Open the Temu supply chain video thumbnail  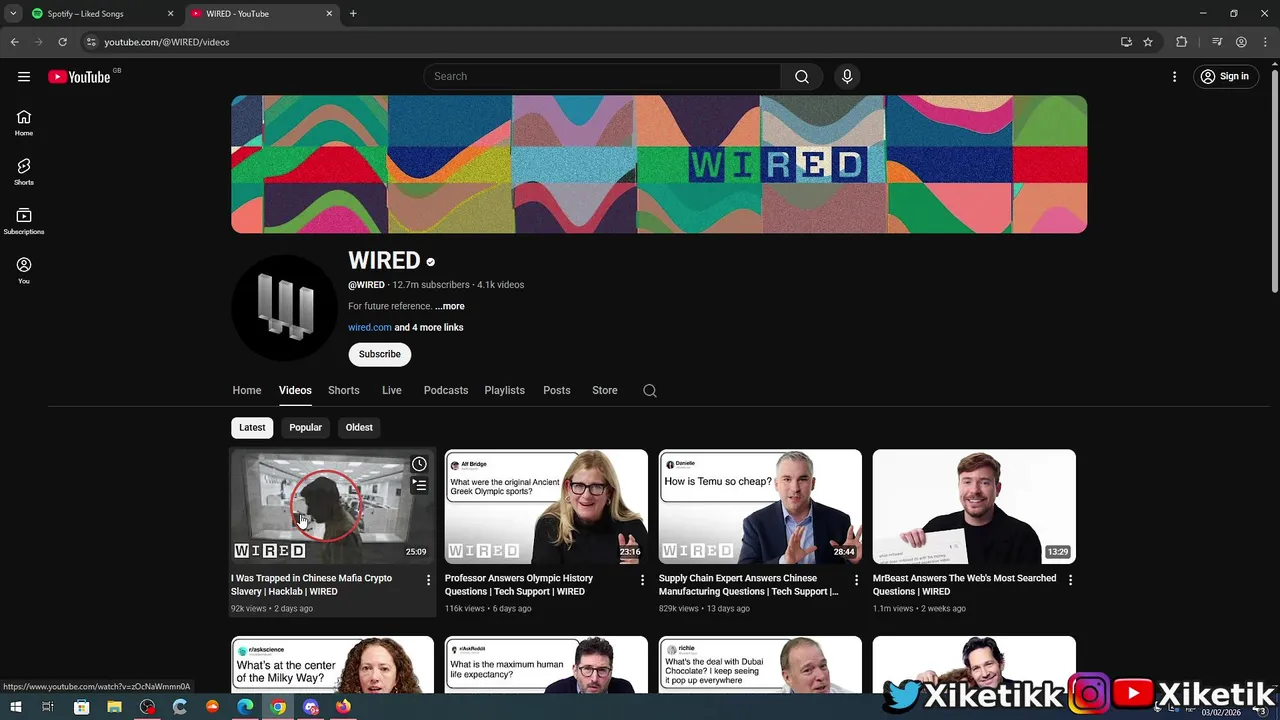(760, 507)
